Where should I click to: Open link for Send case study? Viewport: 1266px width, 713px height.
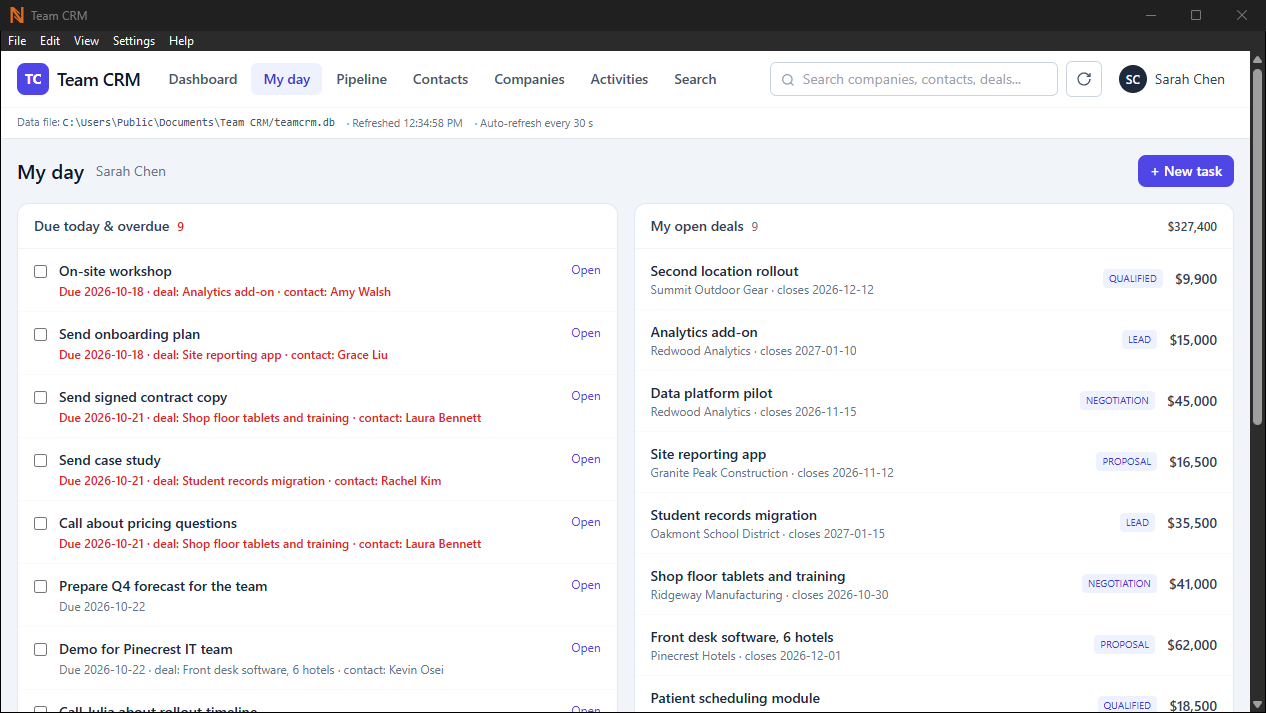pos(586,459)
